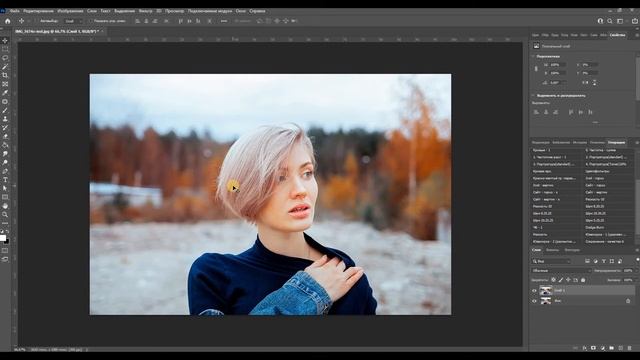The image size is (640, 360).
Task: Hide Слой 1 with its eye icon
Action: pos(534,291)
